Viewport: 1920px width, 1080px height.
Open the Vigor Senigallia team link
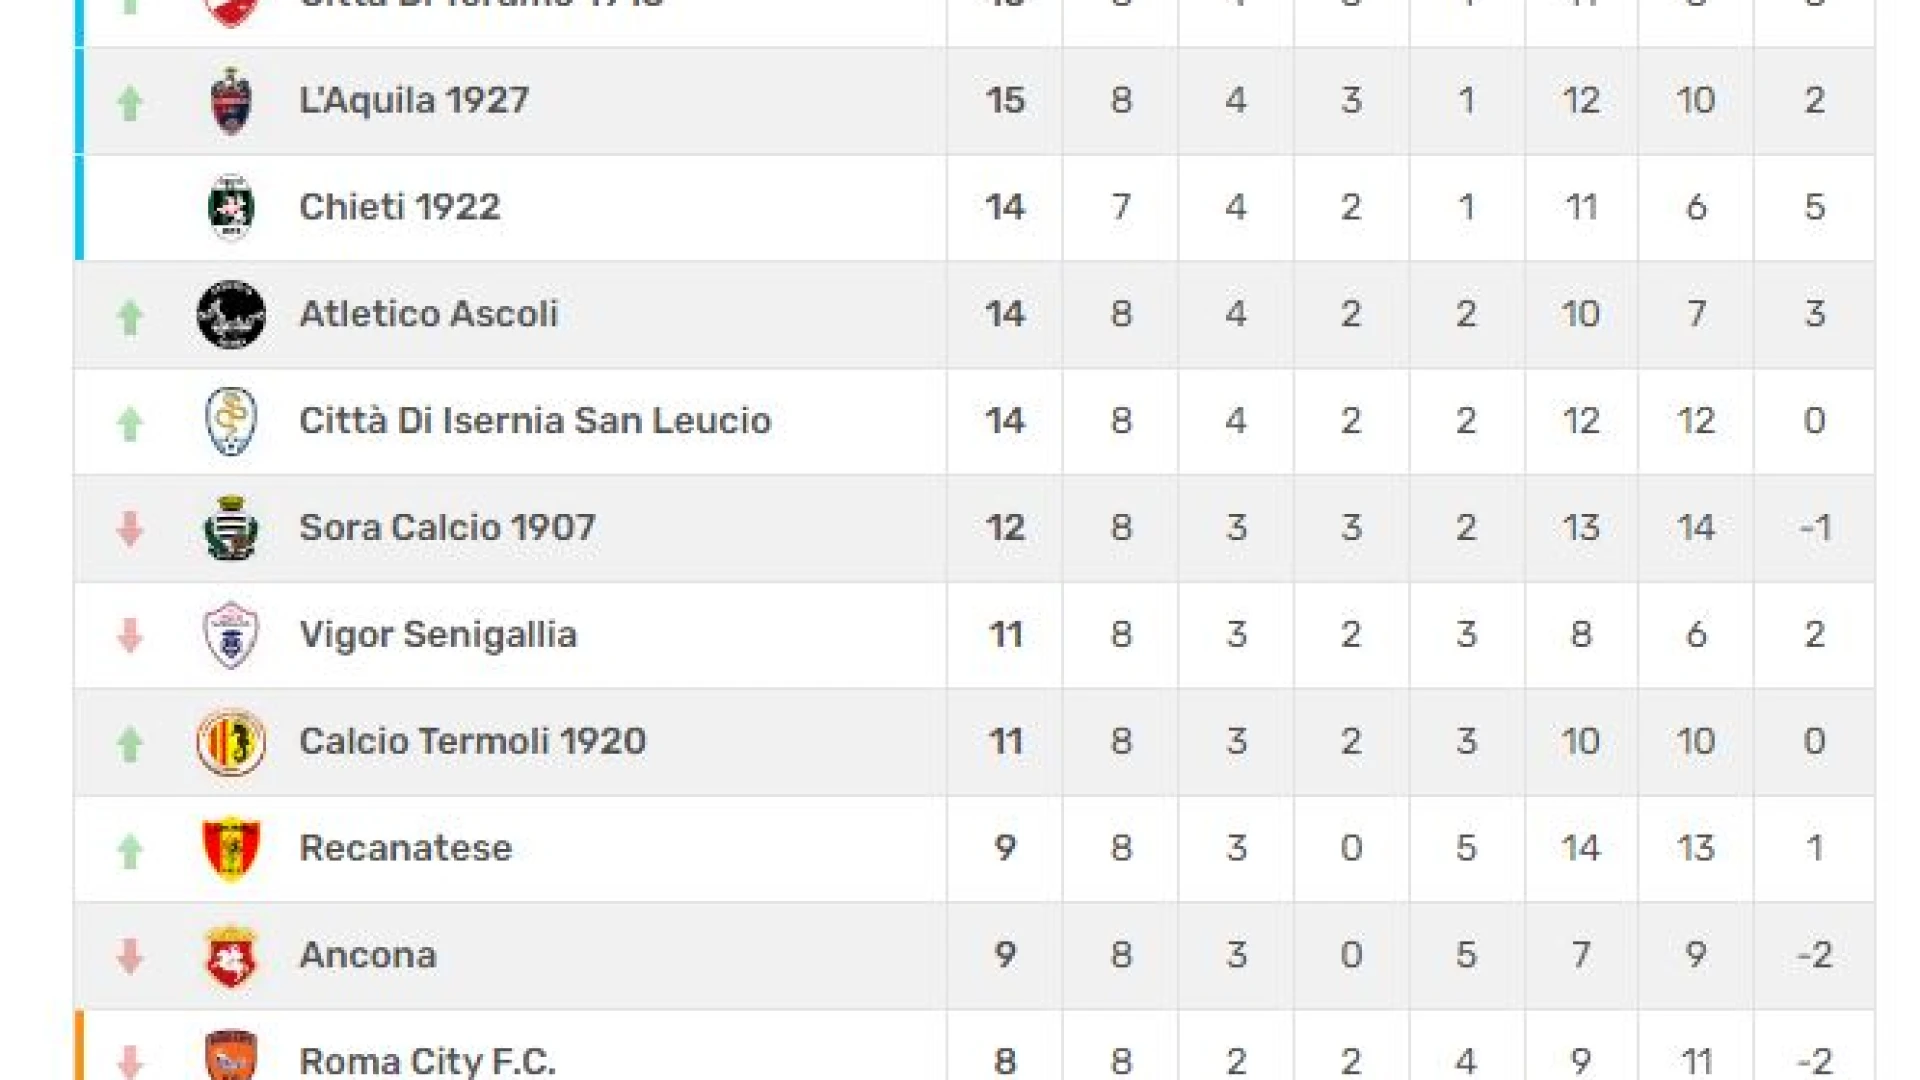click(438, 635)
